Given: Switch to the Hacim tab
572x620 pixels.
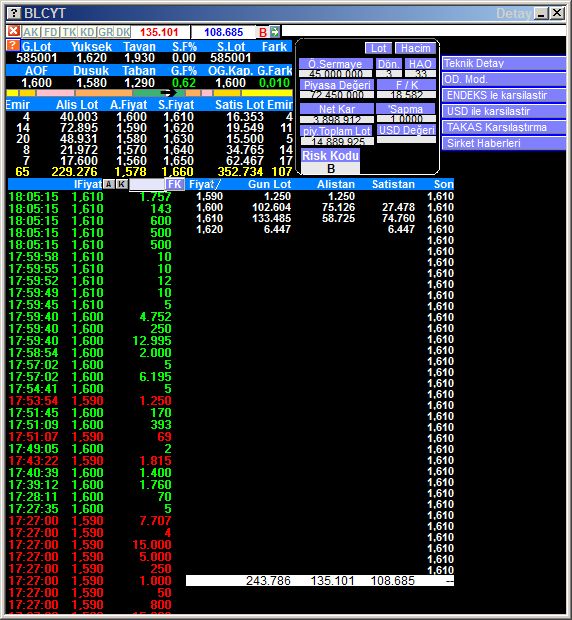Looking at the screenshot, I should click(415, 48).
